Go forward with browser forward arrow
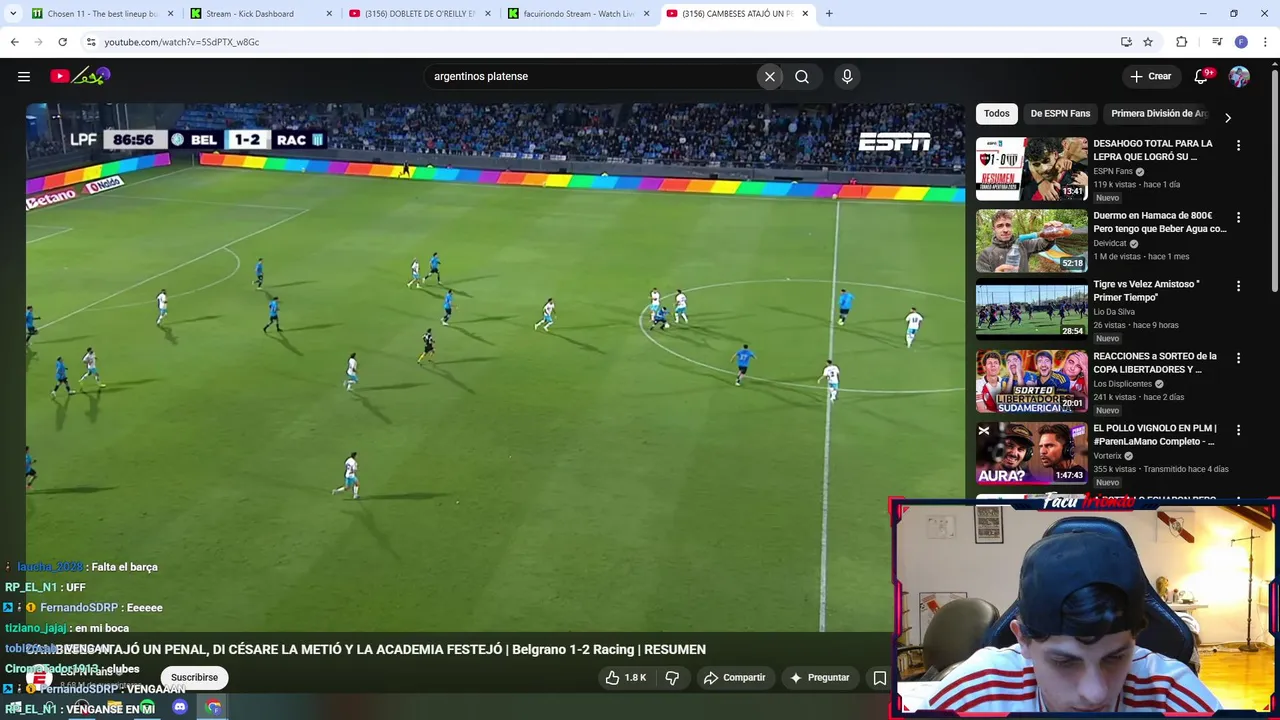Image resolution: width=1280 pixels, height=720 pixels. tap(38, 42)
